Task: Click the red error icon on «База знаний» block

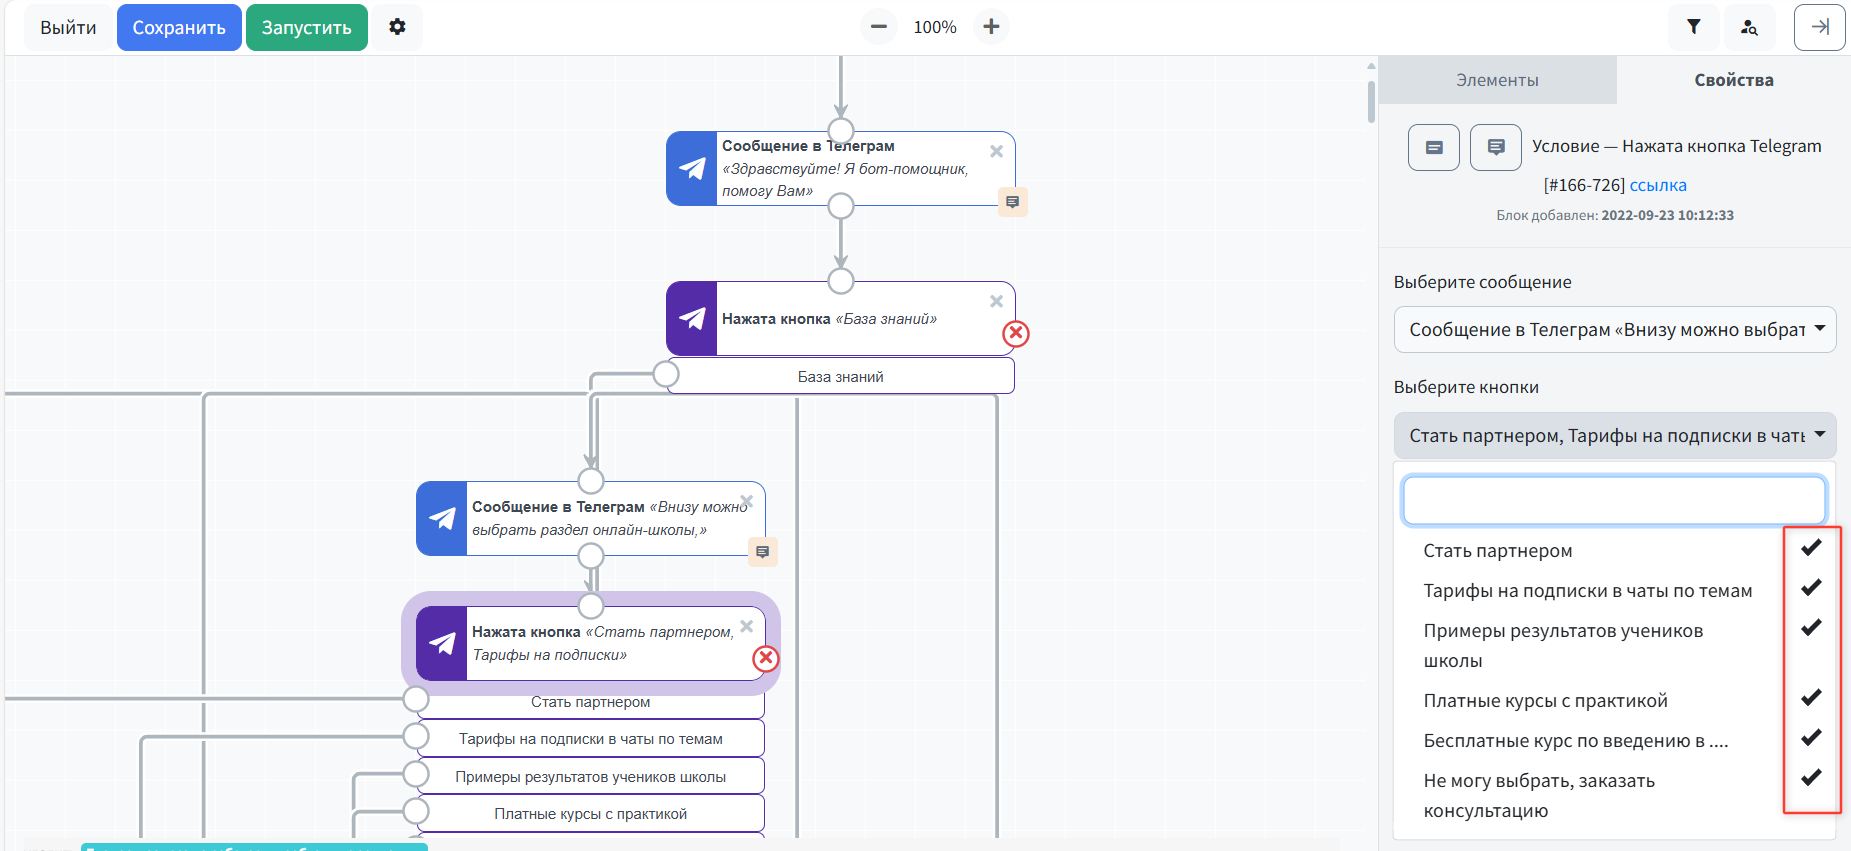Action: tap(1016, 334)
